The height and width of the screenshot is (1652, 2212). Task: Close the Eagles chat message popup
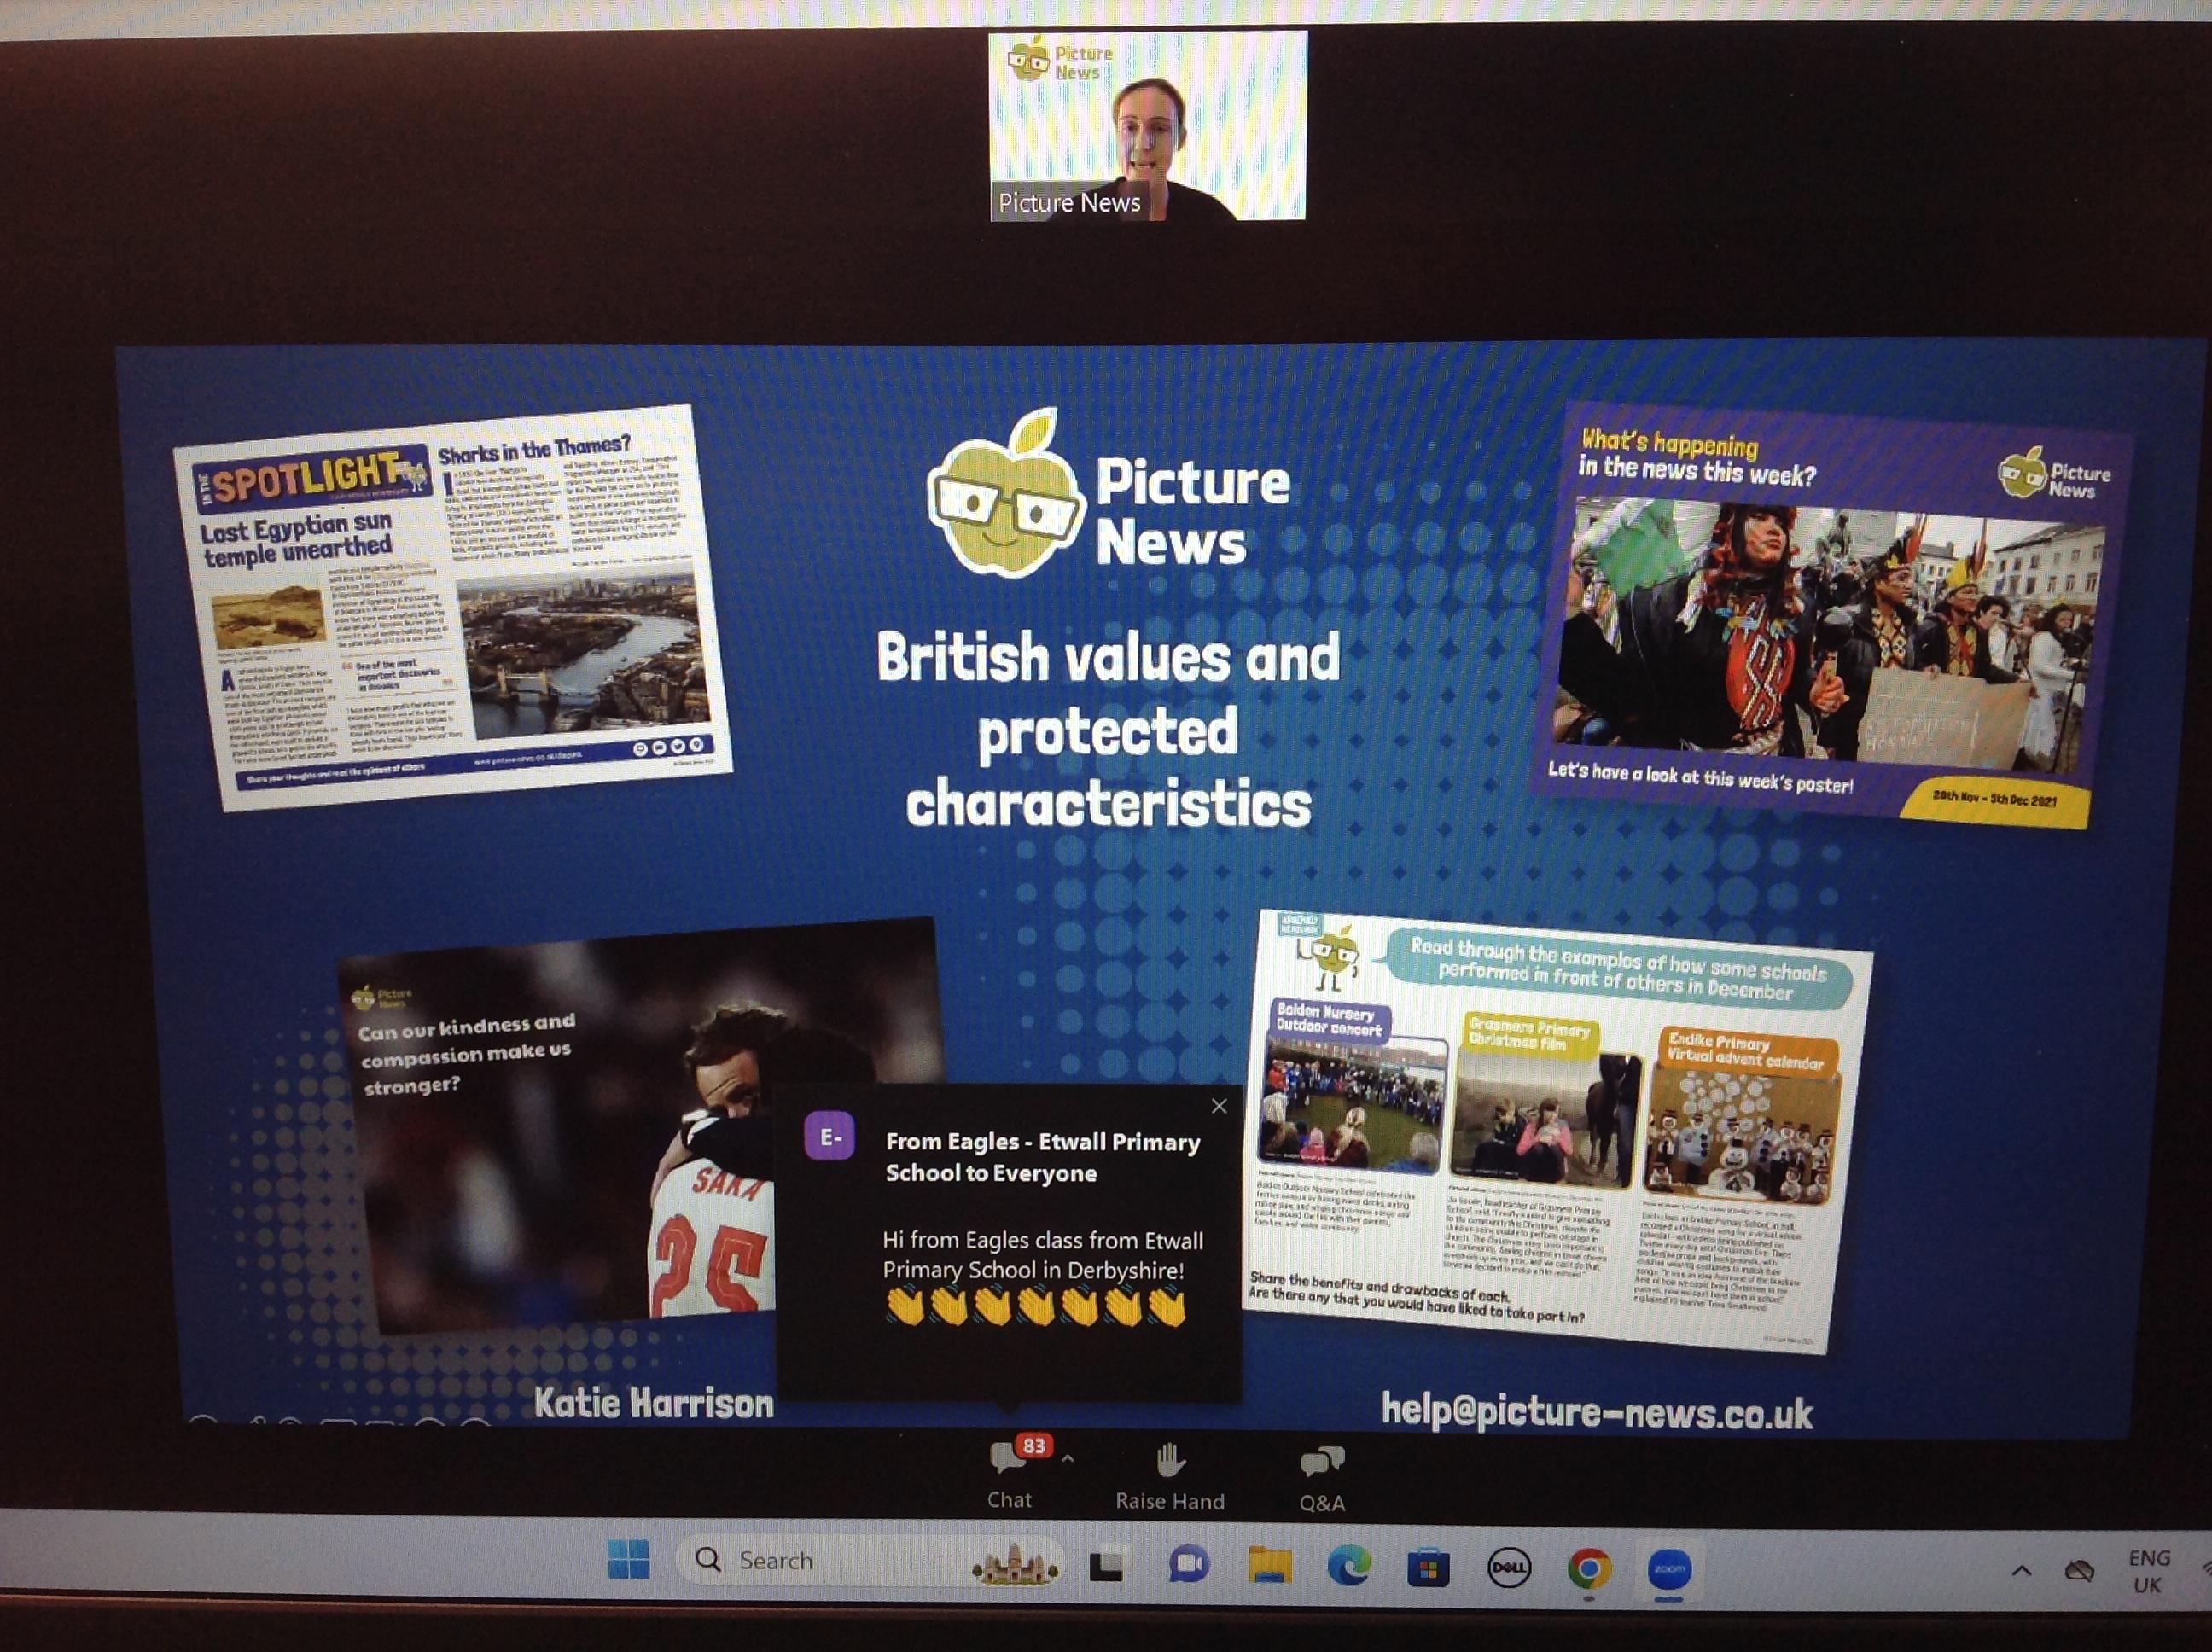coord(1219,1106)
